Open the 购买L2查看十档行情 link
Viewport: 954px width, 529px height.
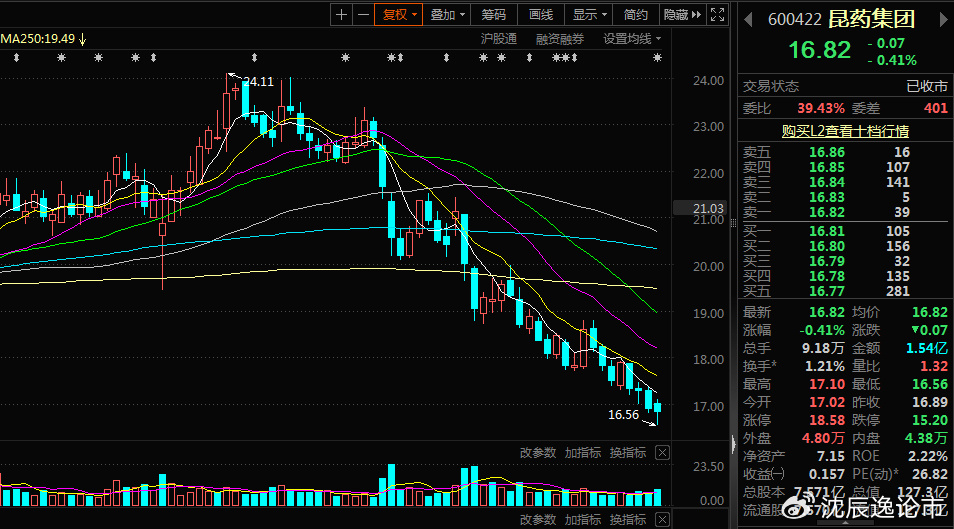tap(845, 131)
